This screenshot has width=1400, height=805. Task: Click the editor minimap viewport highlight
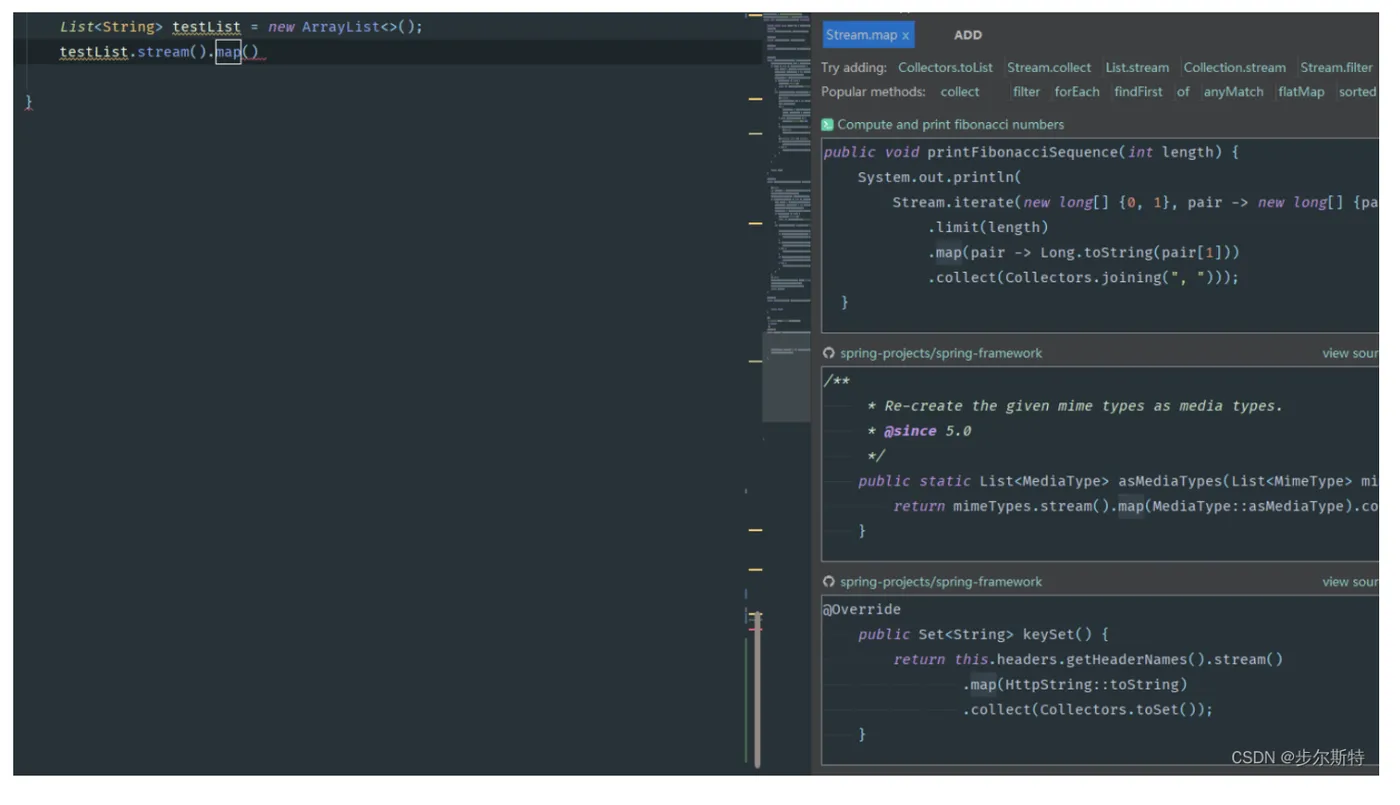pyautogui.click(x=786, y=377)
